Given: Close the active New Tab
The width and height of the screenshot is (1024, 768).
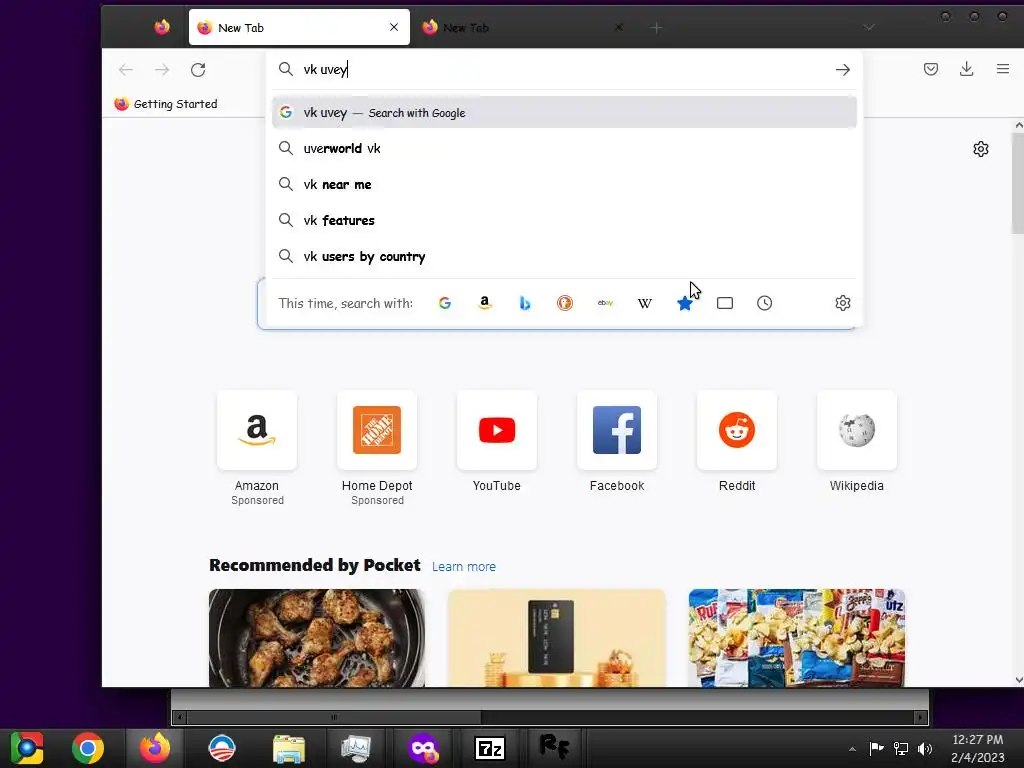Looking at the screenshot, I should (394, 27).
